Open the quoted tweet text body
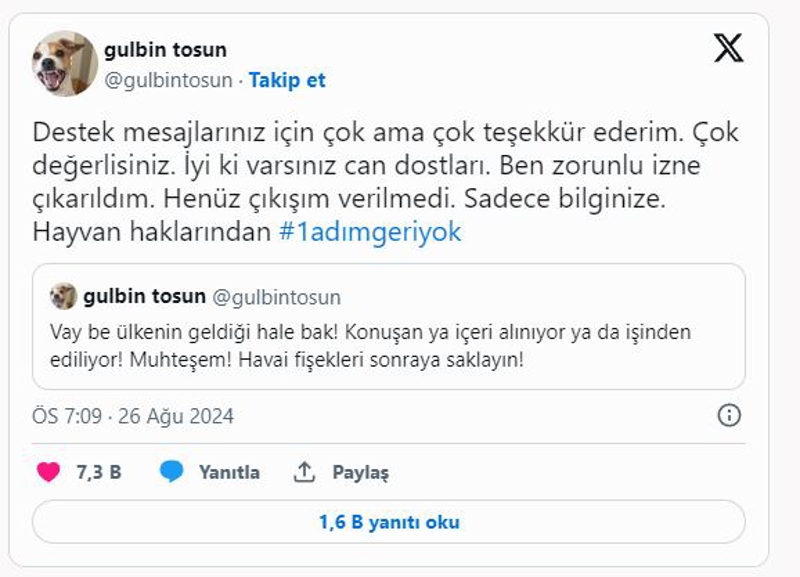 [x=370, y=345]
